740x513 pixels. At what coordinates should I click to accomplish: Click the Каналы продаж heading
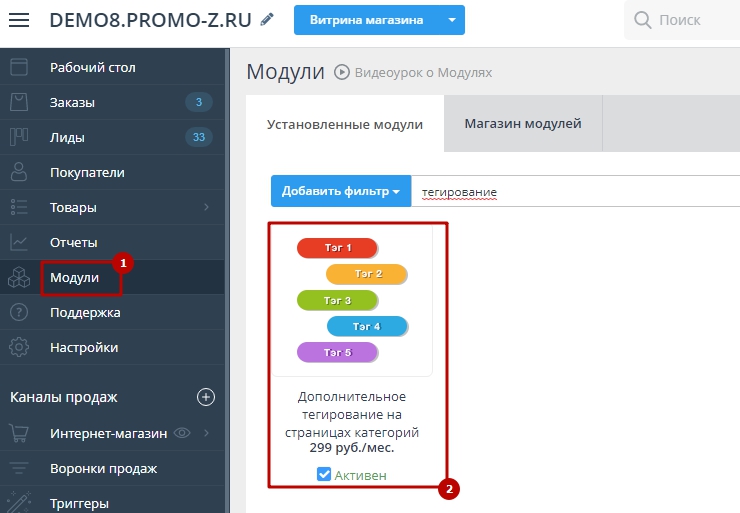coord(64,397)
